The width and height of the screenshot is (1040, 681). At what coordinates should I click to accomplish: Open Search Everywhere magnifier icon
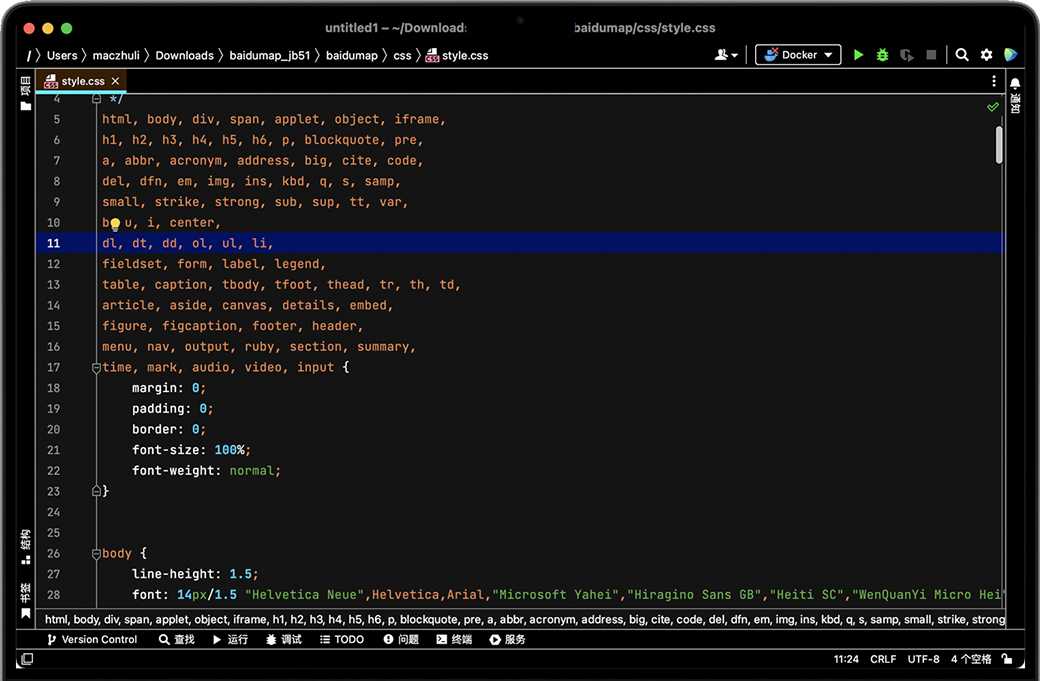click(x=962, y=55)
